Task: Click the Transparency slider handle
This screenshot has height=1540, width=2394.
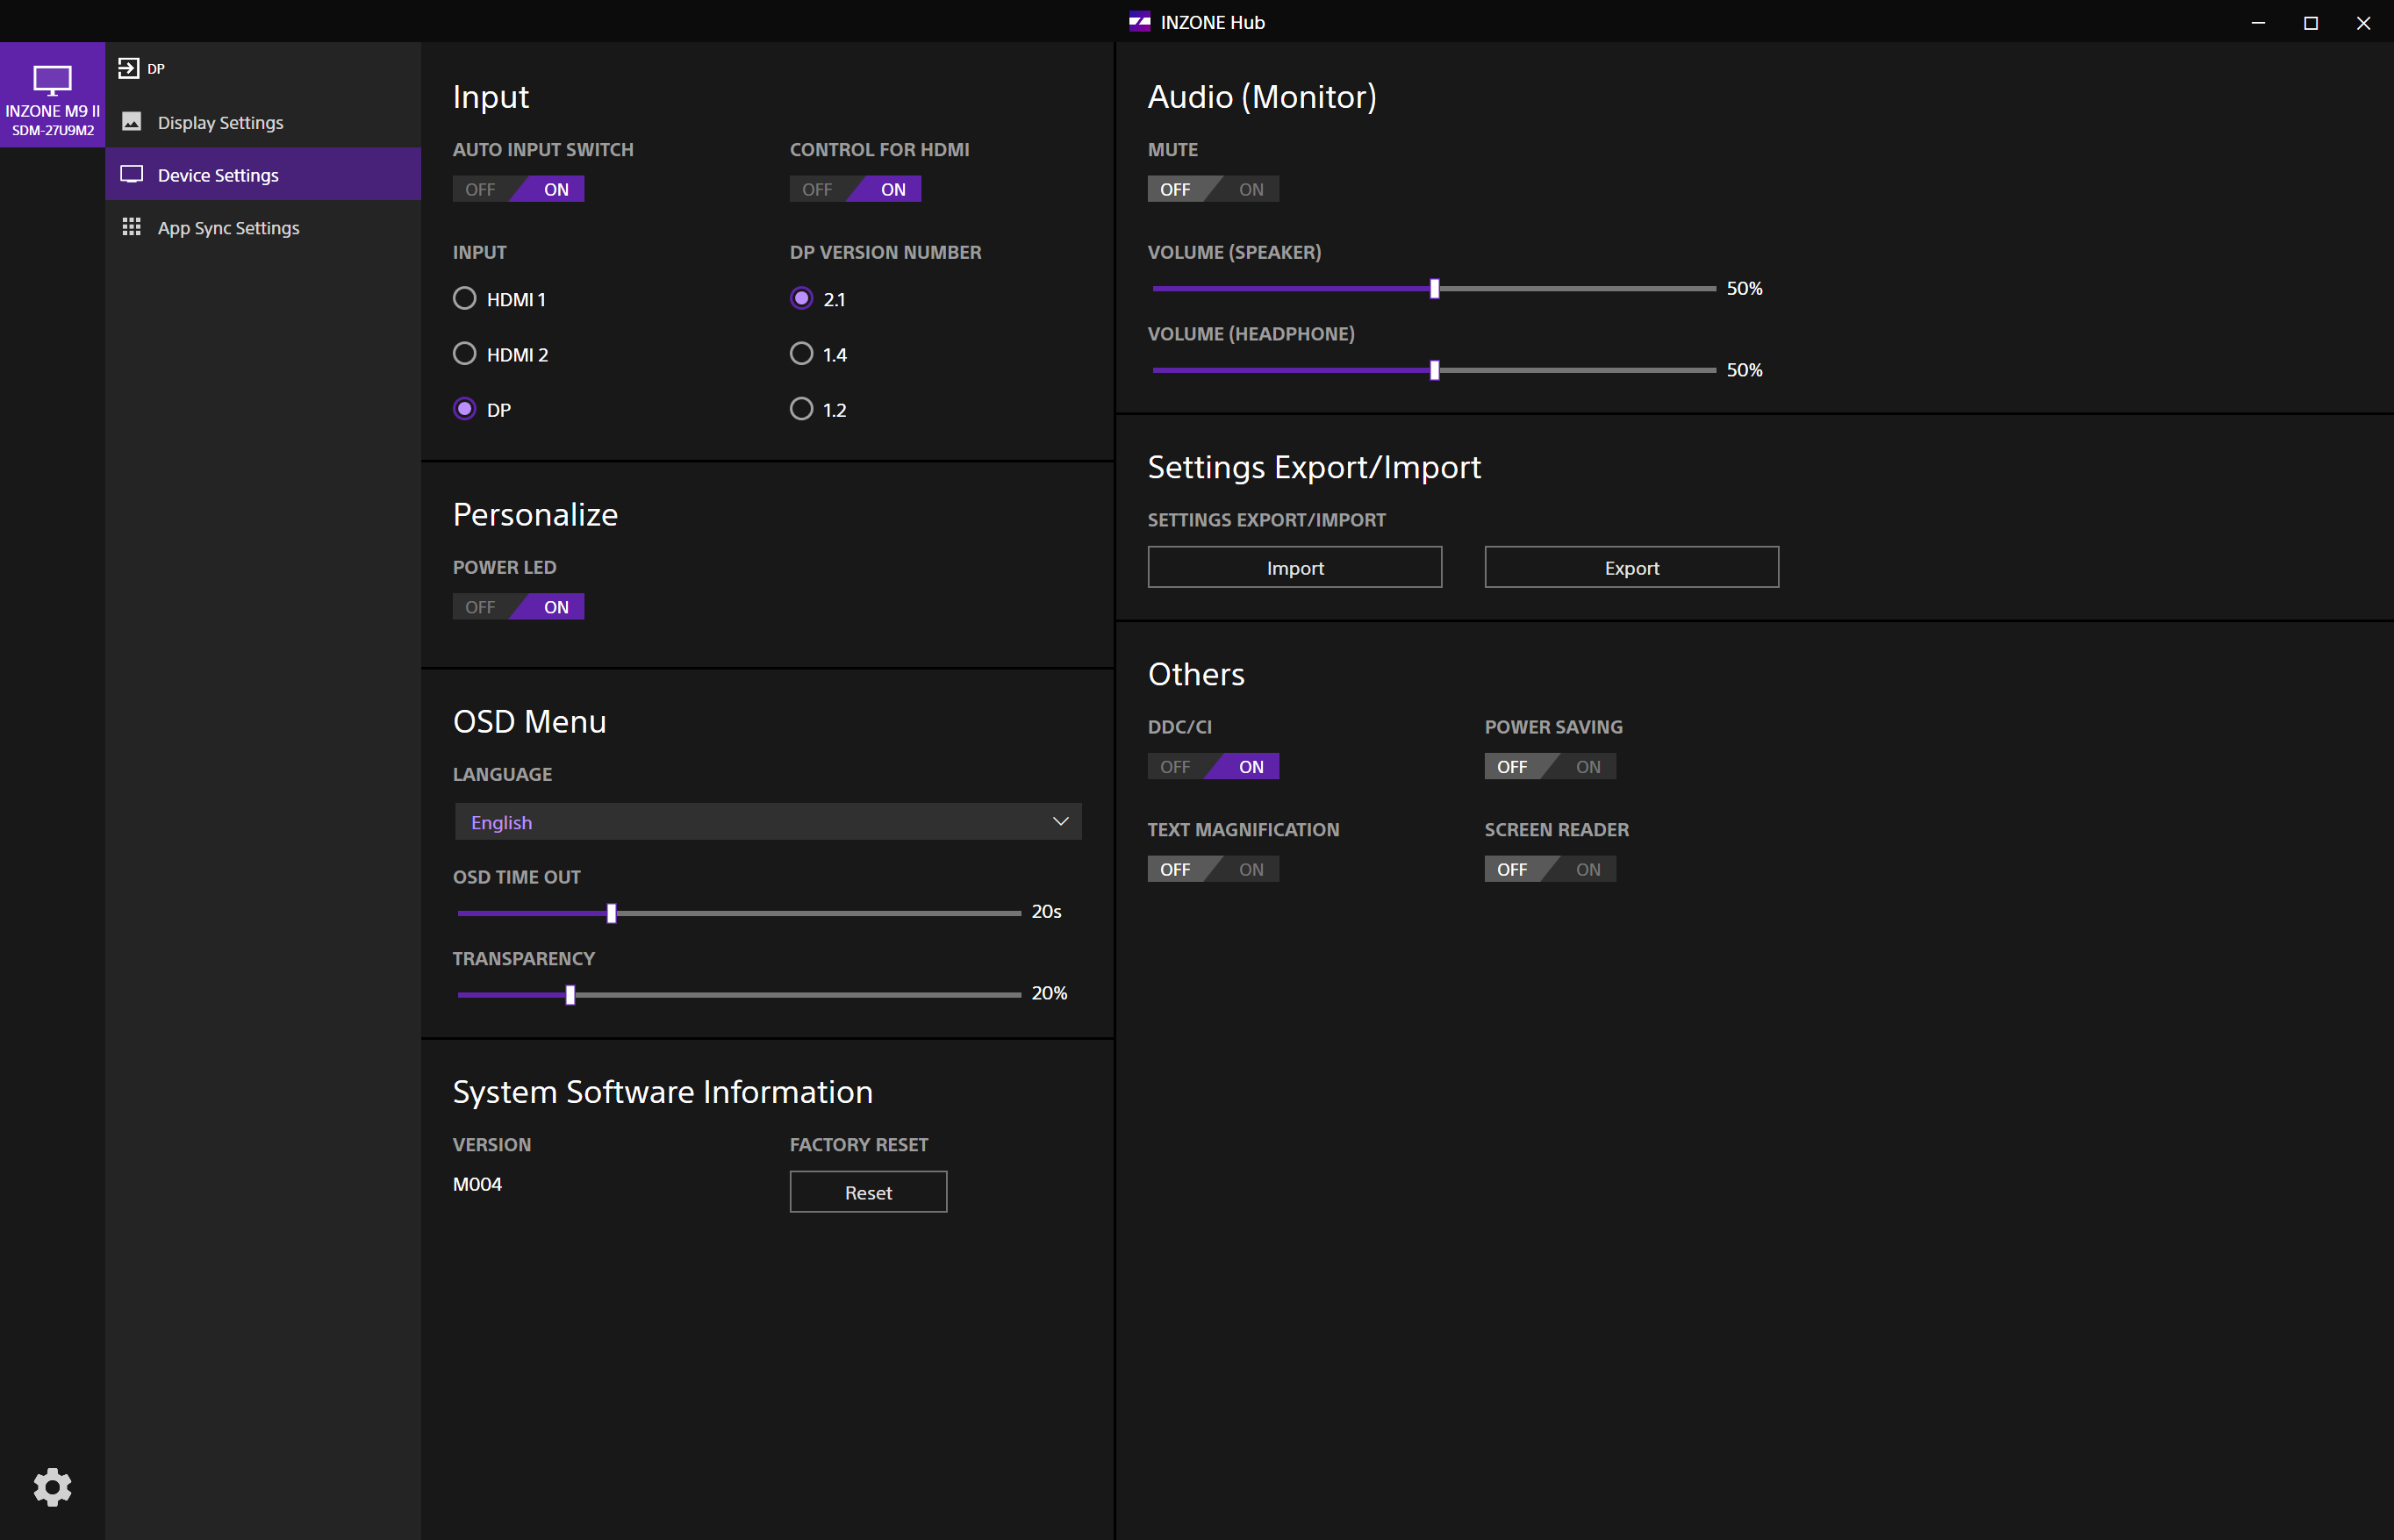Action: (x=570, y=995)
